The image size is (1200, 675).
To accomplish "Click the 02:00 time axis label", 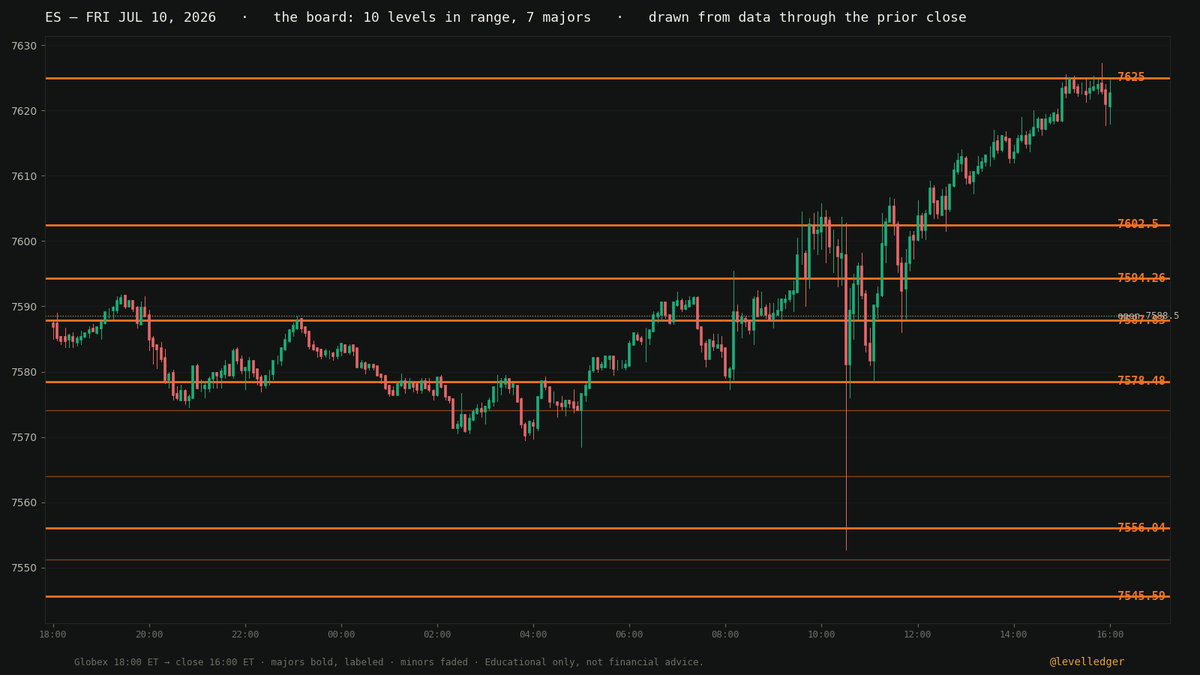I will point(437,634).
